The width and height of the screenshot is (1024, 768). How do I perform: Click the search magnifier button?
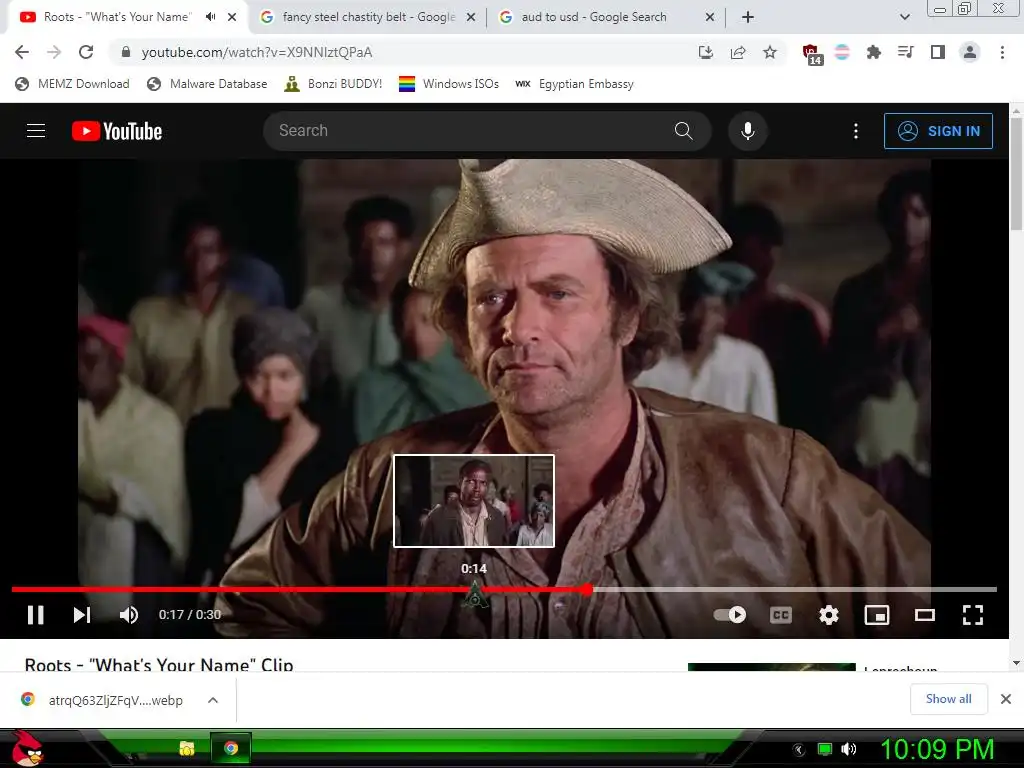point(683,131)
